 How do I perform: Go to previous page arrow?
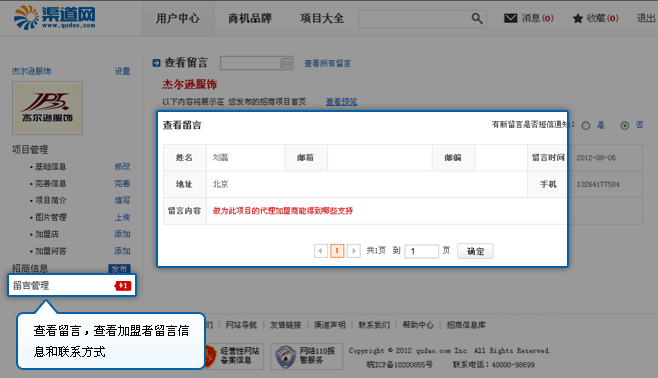pos(321,251)
